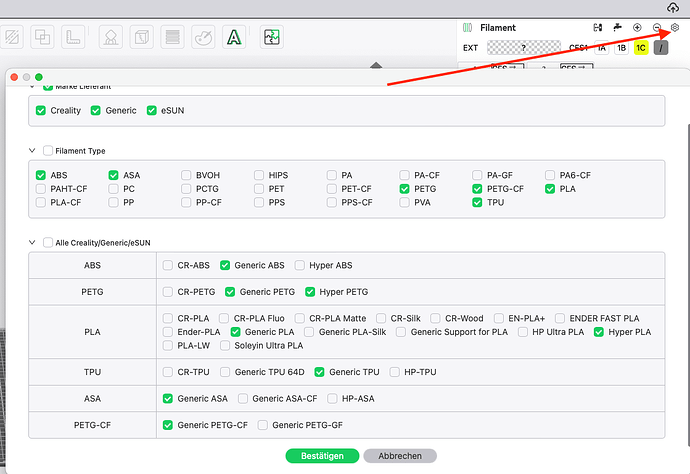Enable the PLA-CF filament type

point(41,202)
